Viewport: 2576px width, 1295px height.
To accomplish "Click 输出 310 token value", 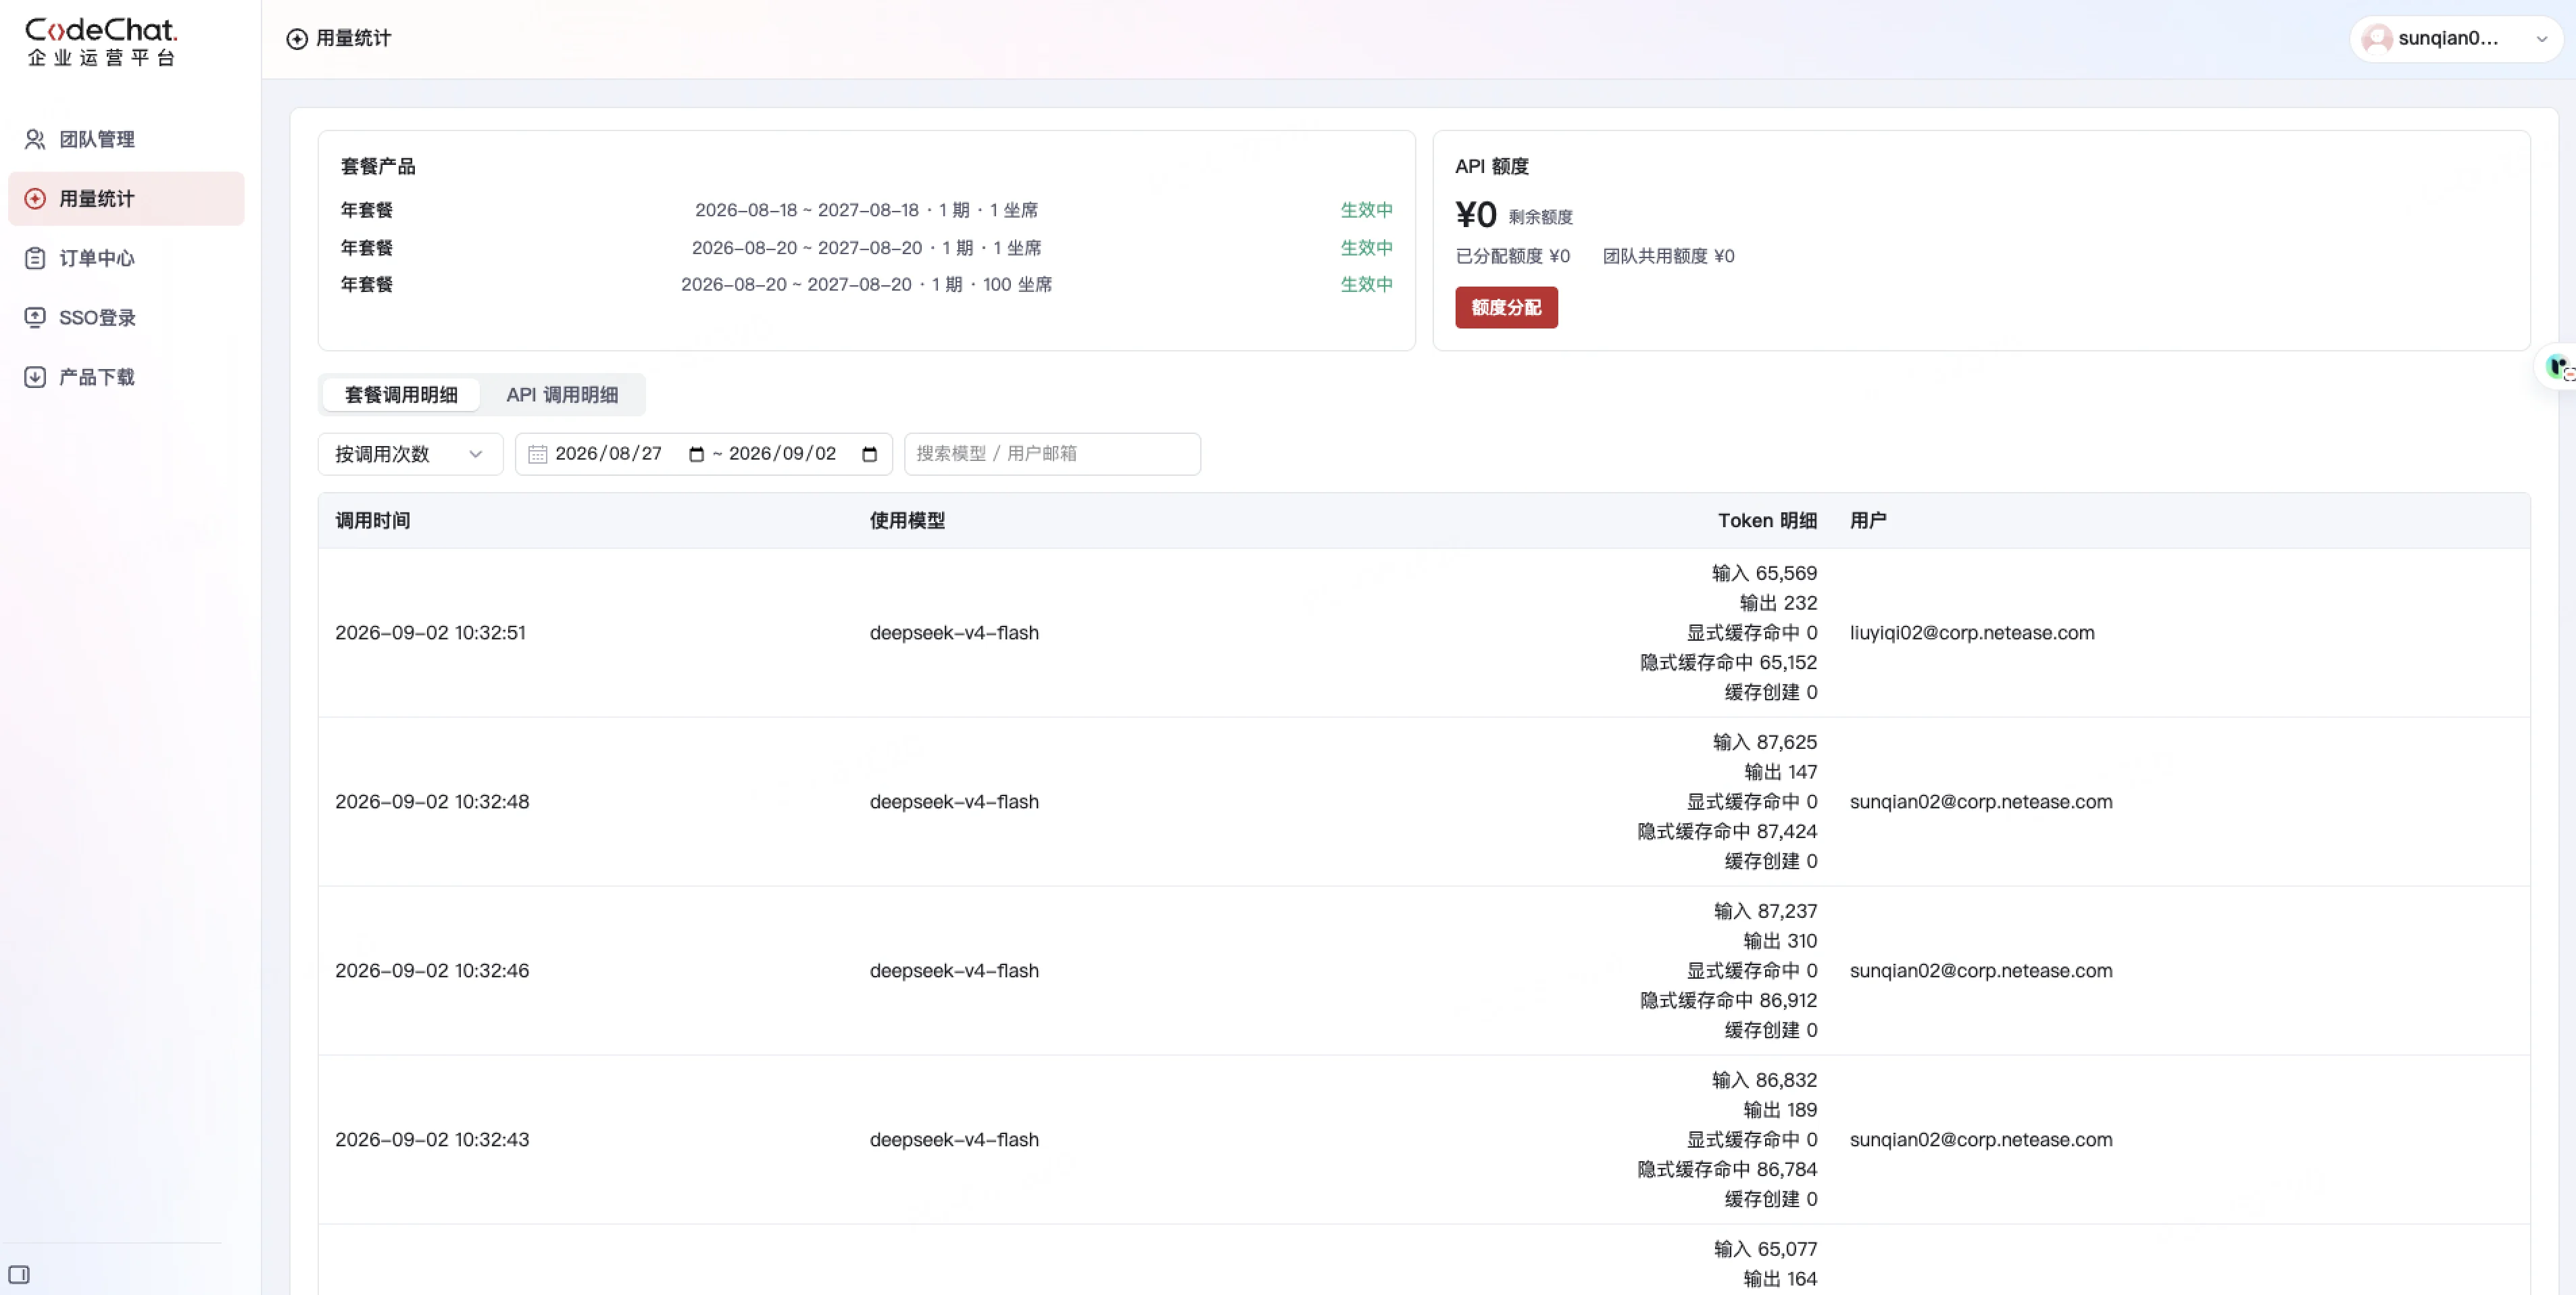I will point(1780,942).
